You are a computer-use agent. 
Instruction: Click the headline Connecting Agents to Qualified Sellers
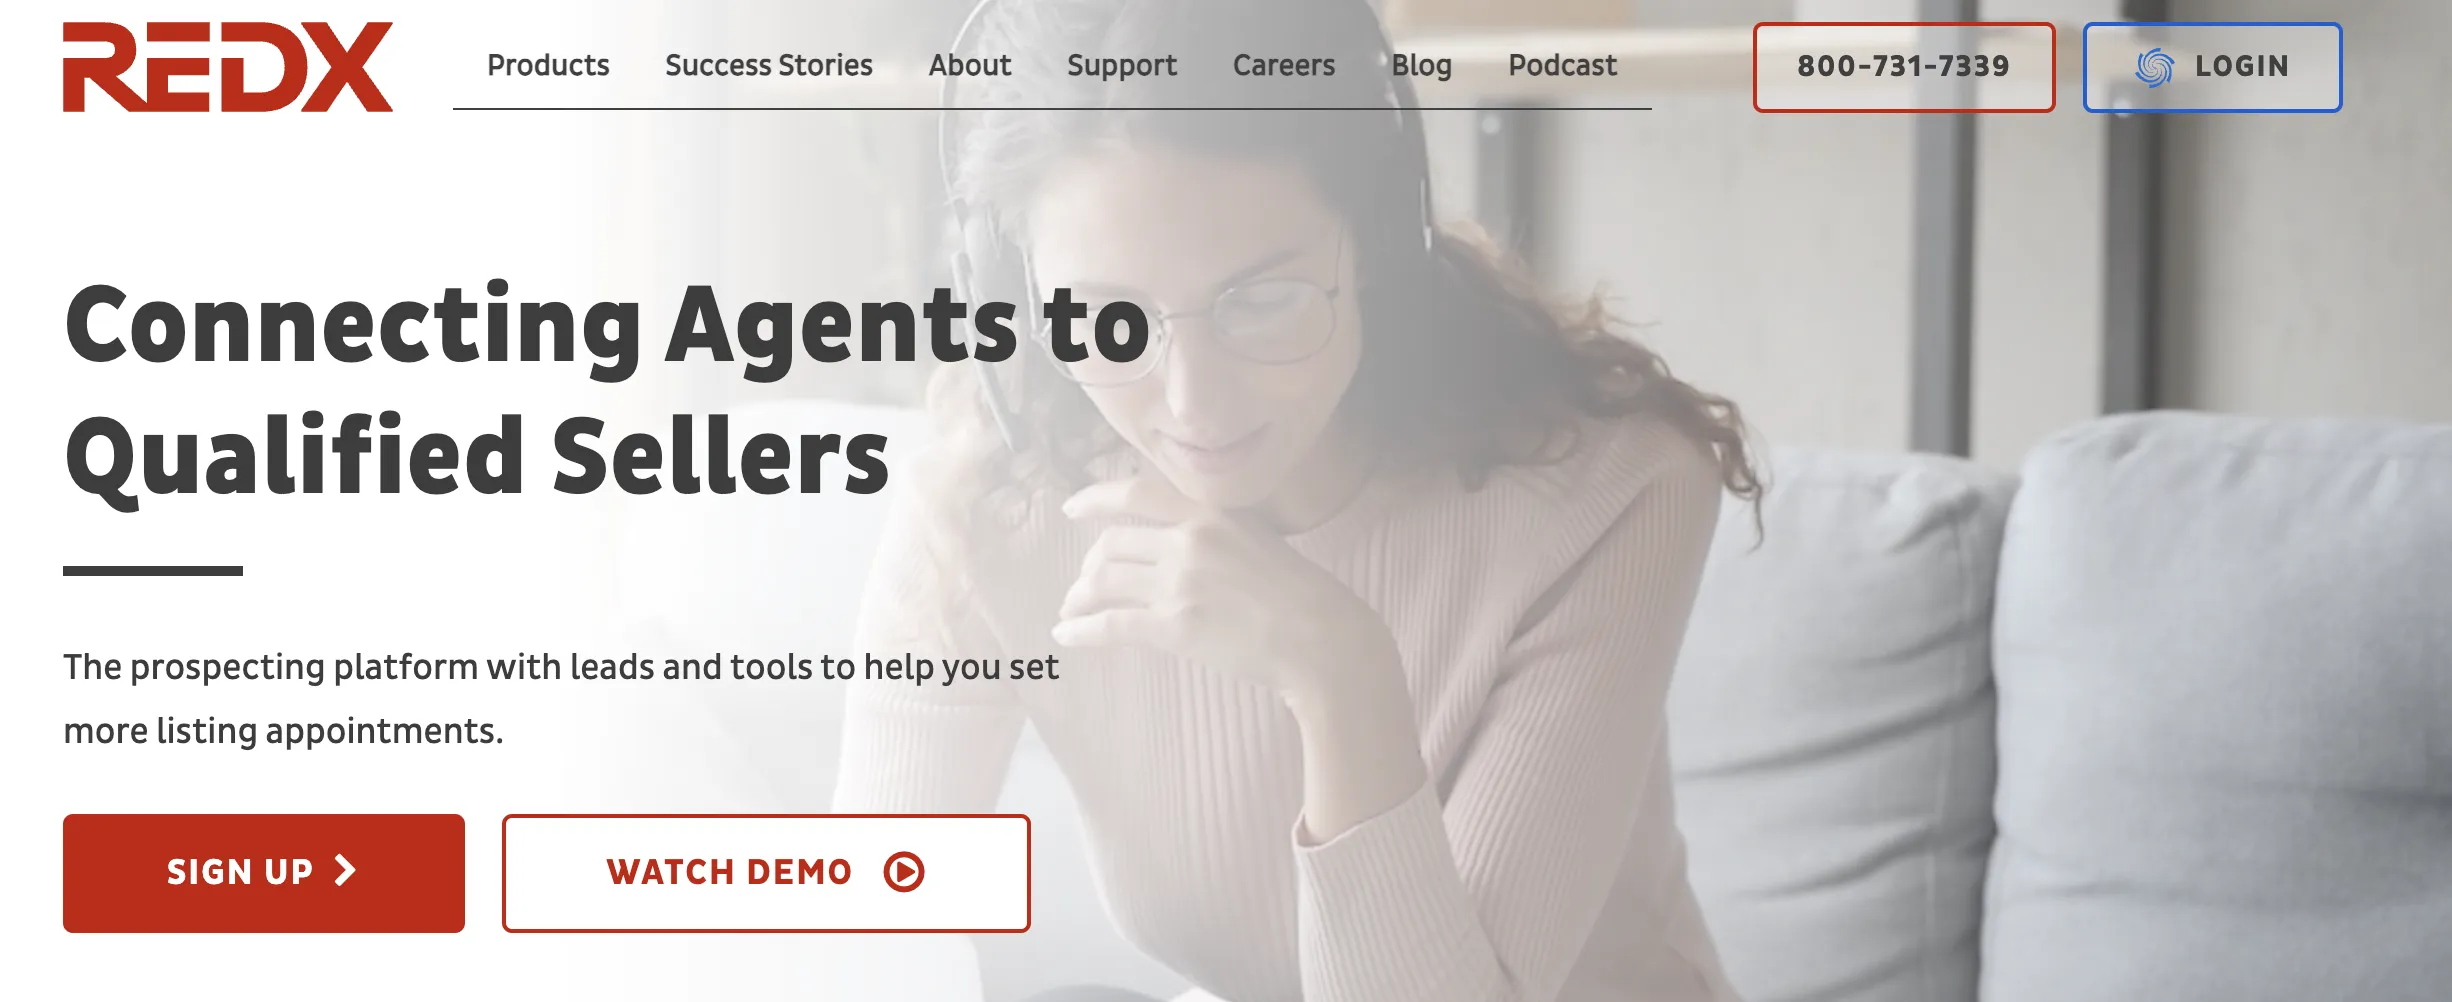(x=608, y=390)
